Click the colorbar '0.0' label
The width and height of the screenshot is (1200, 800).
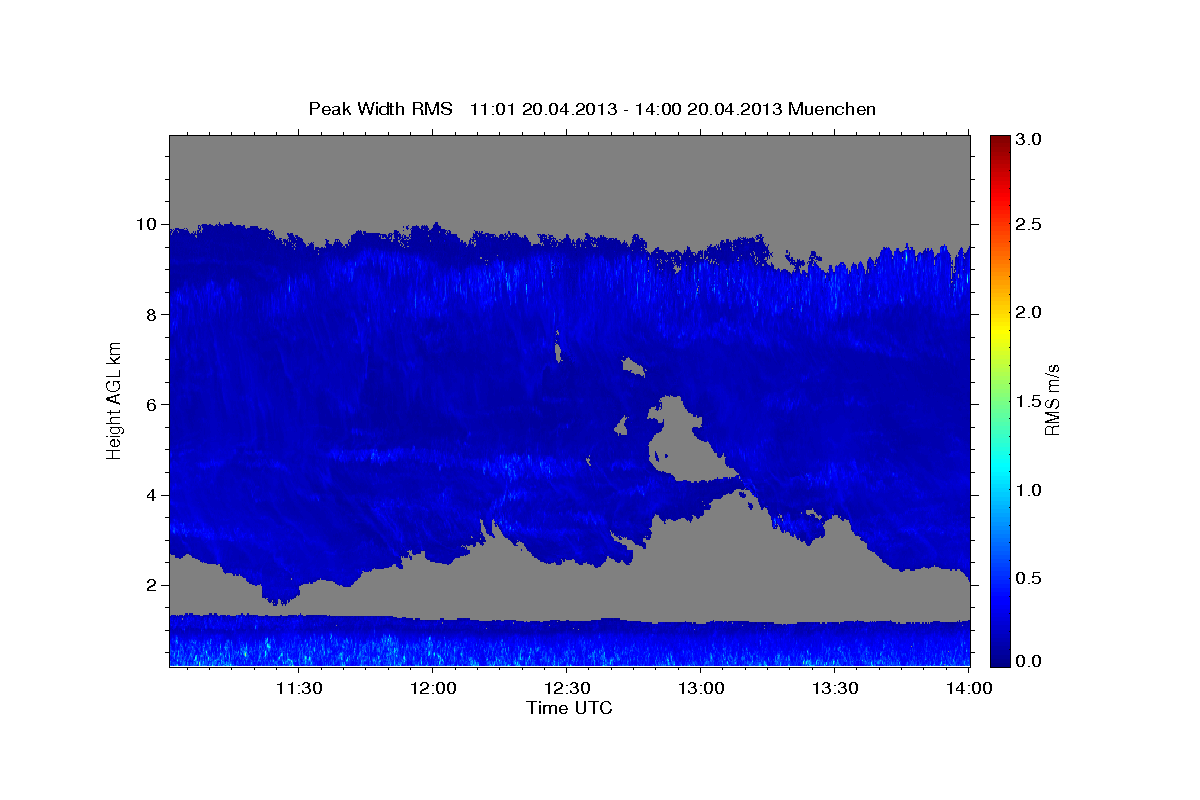click(1030, 661)
